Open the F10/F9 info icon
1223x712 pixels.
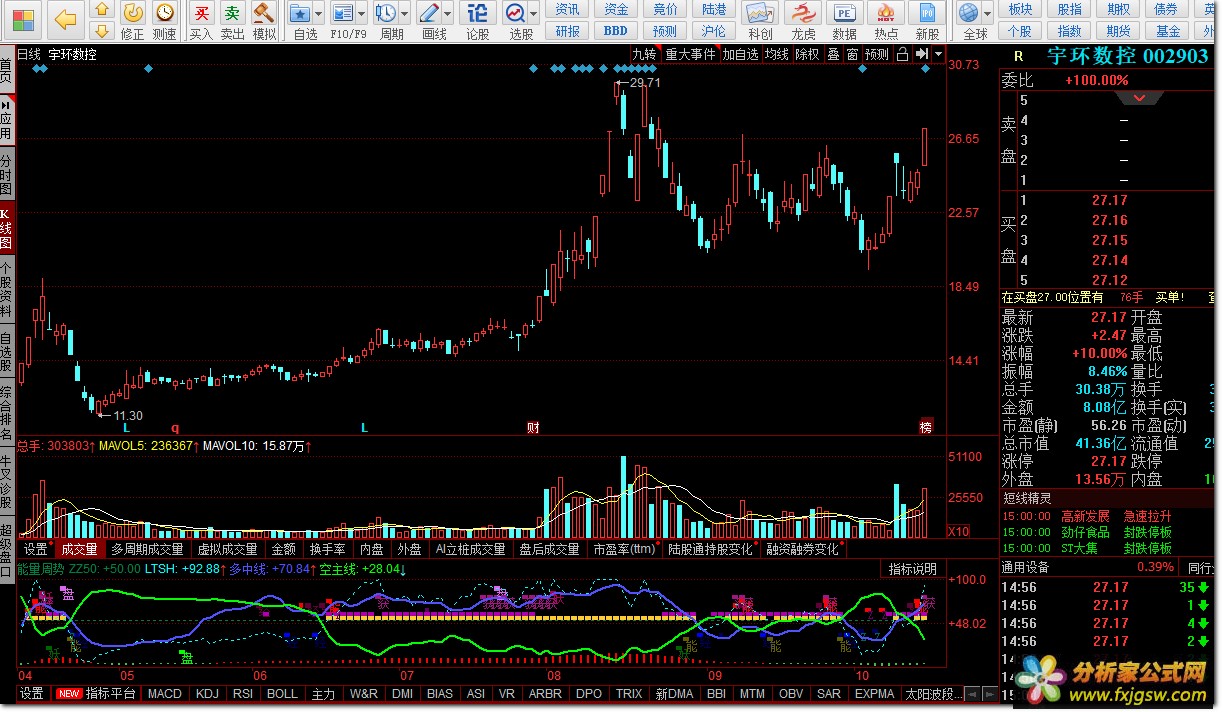pyautogui.click(x=342, y=13)
